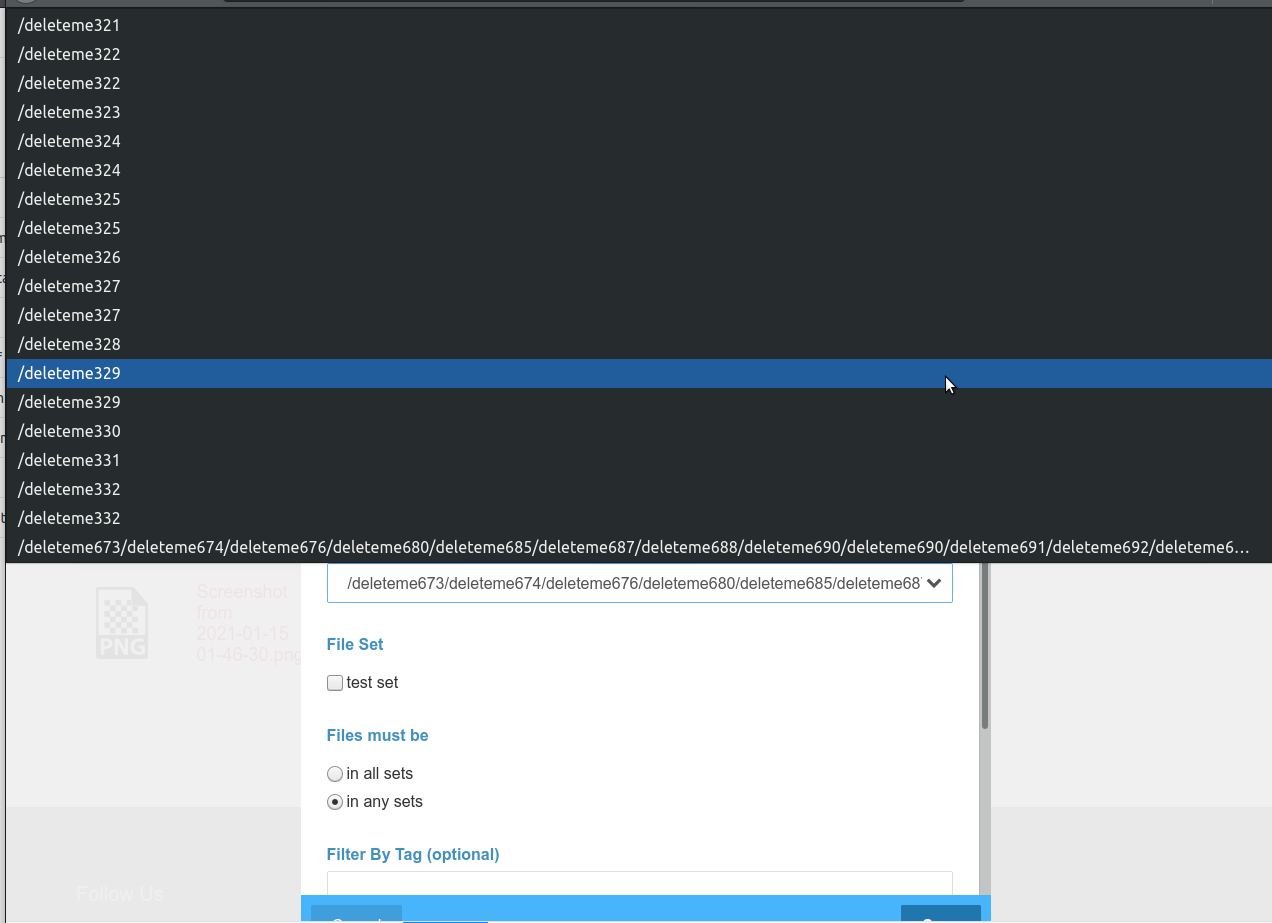The width and height of the screenshot is (1272, 923).
Task: Open the Follow Us link
Action: click(119, 893)
